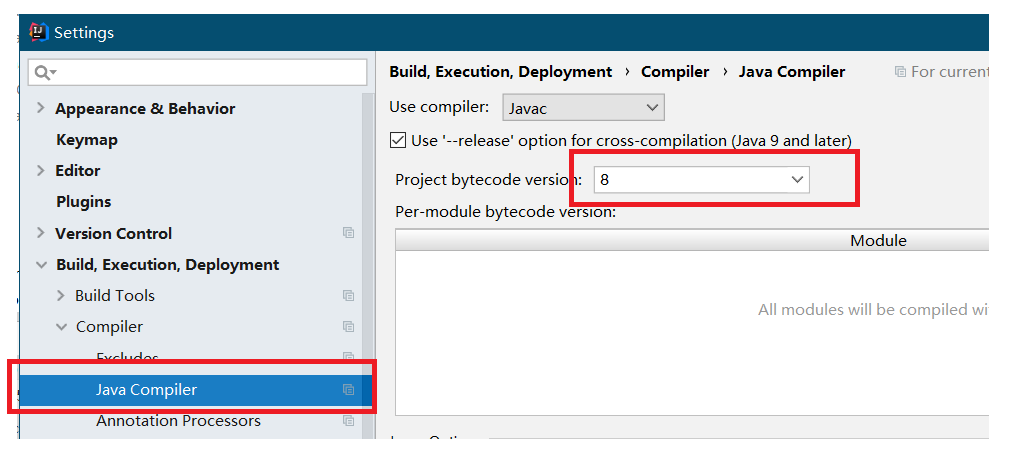Select Appearance & Behavior in the tree
The image size is (1020, 467).
coord(145,109)
